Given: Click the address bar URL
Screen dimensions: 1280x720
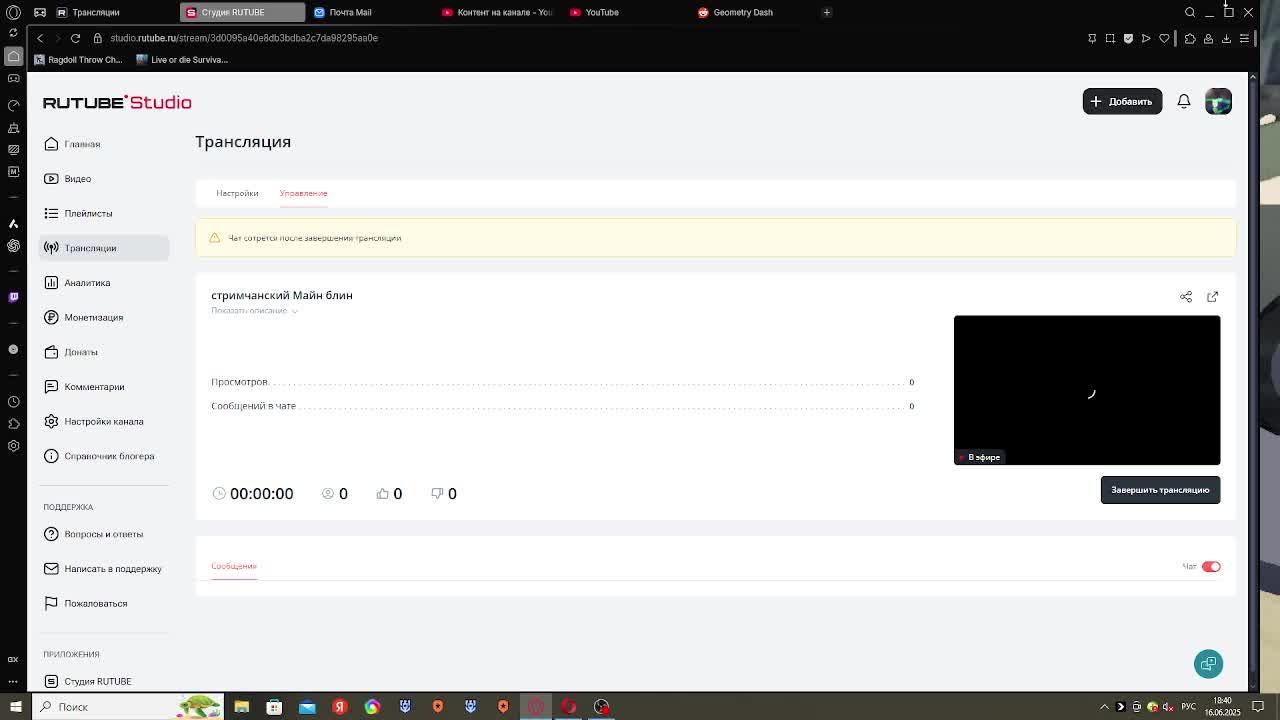Looking at the screenshot, I should click(x=244, y=38).
